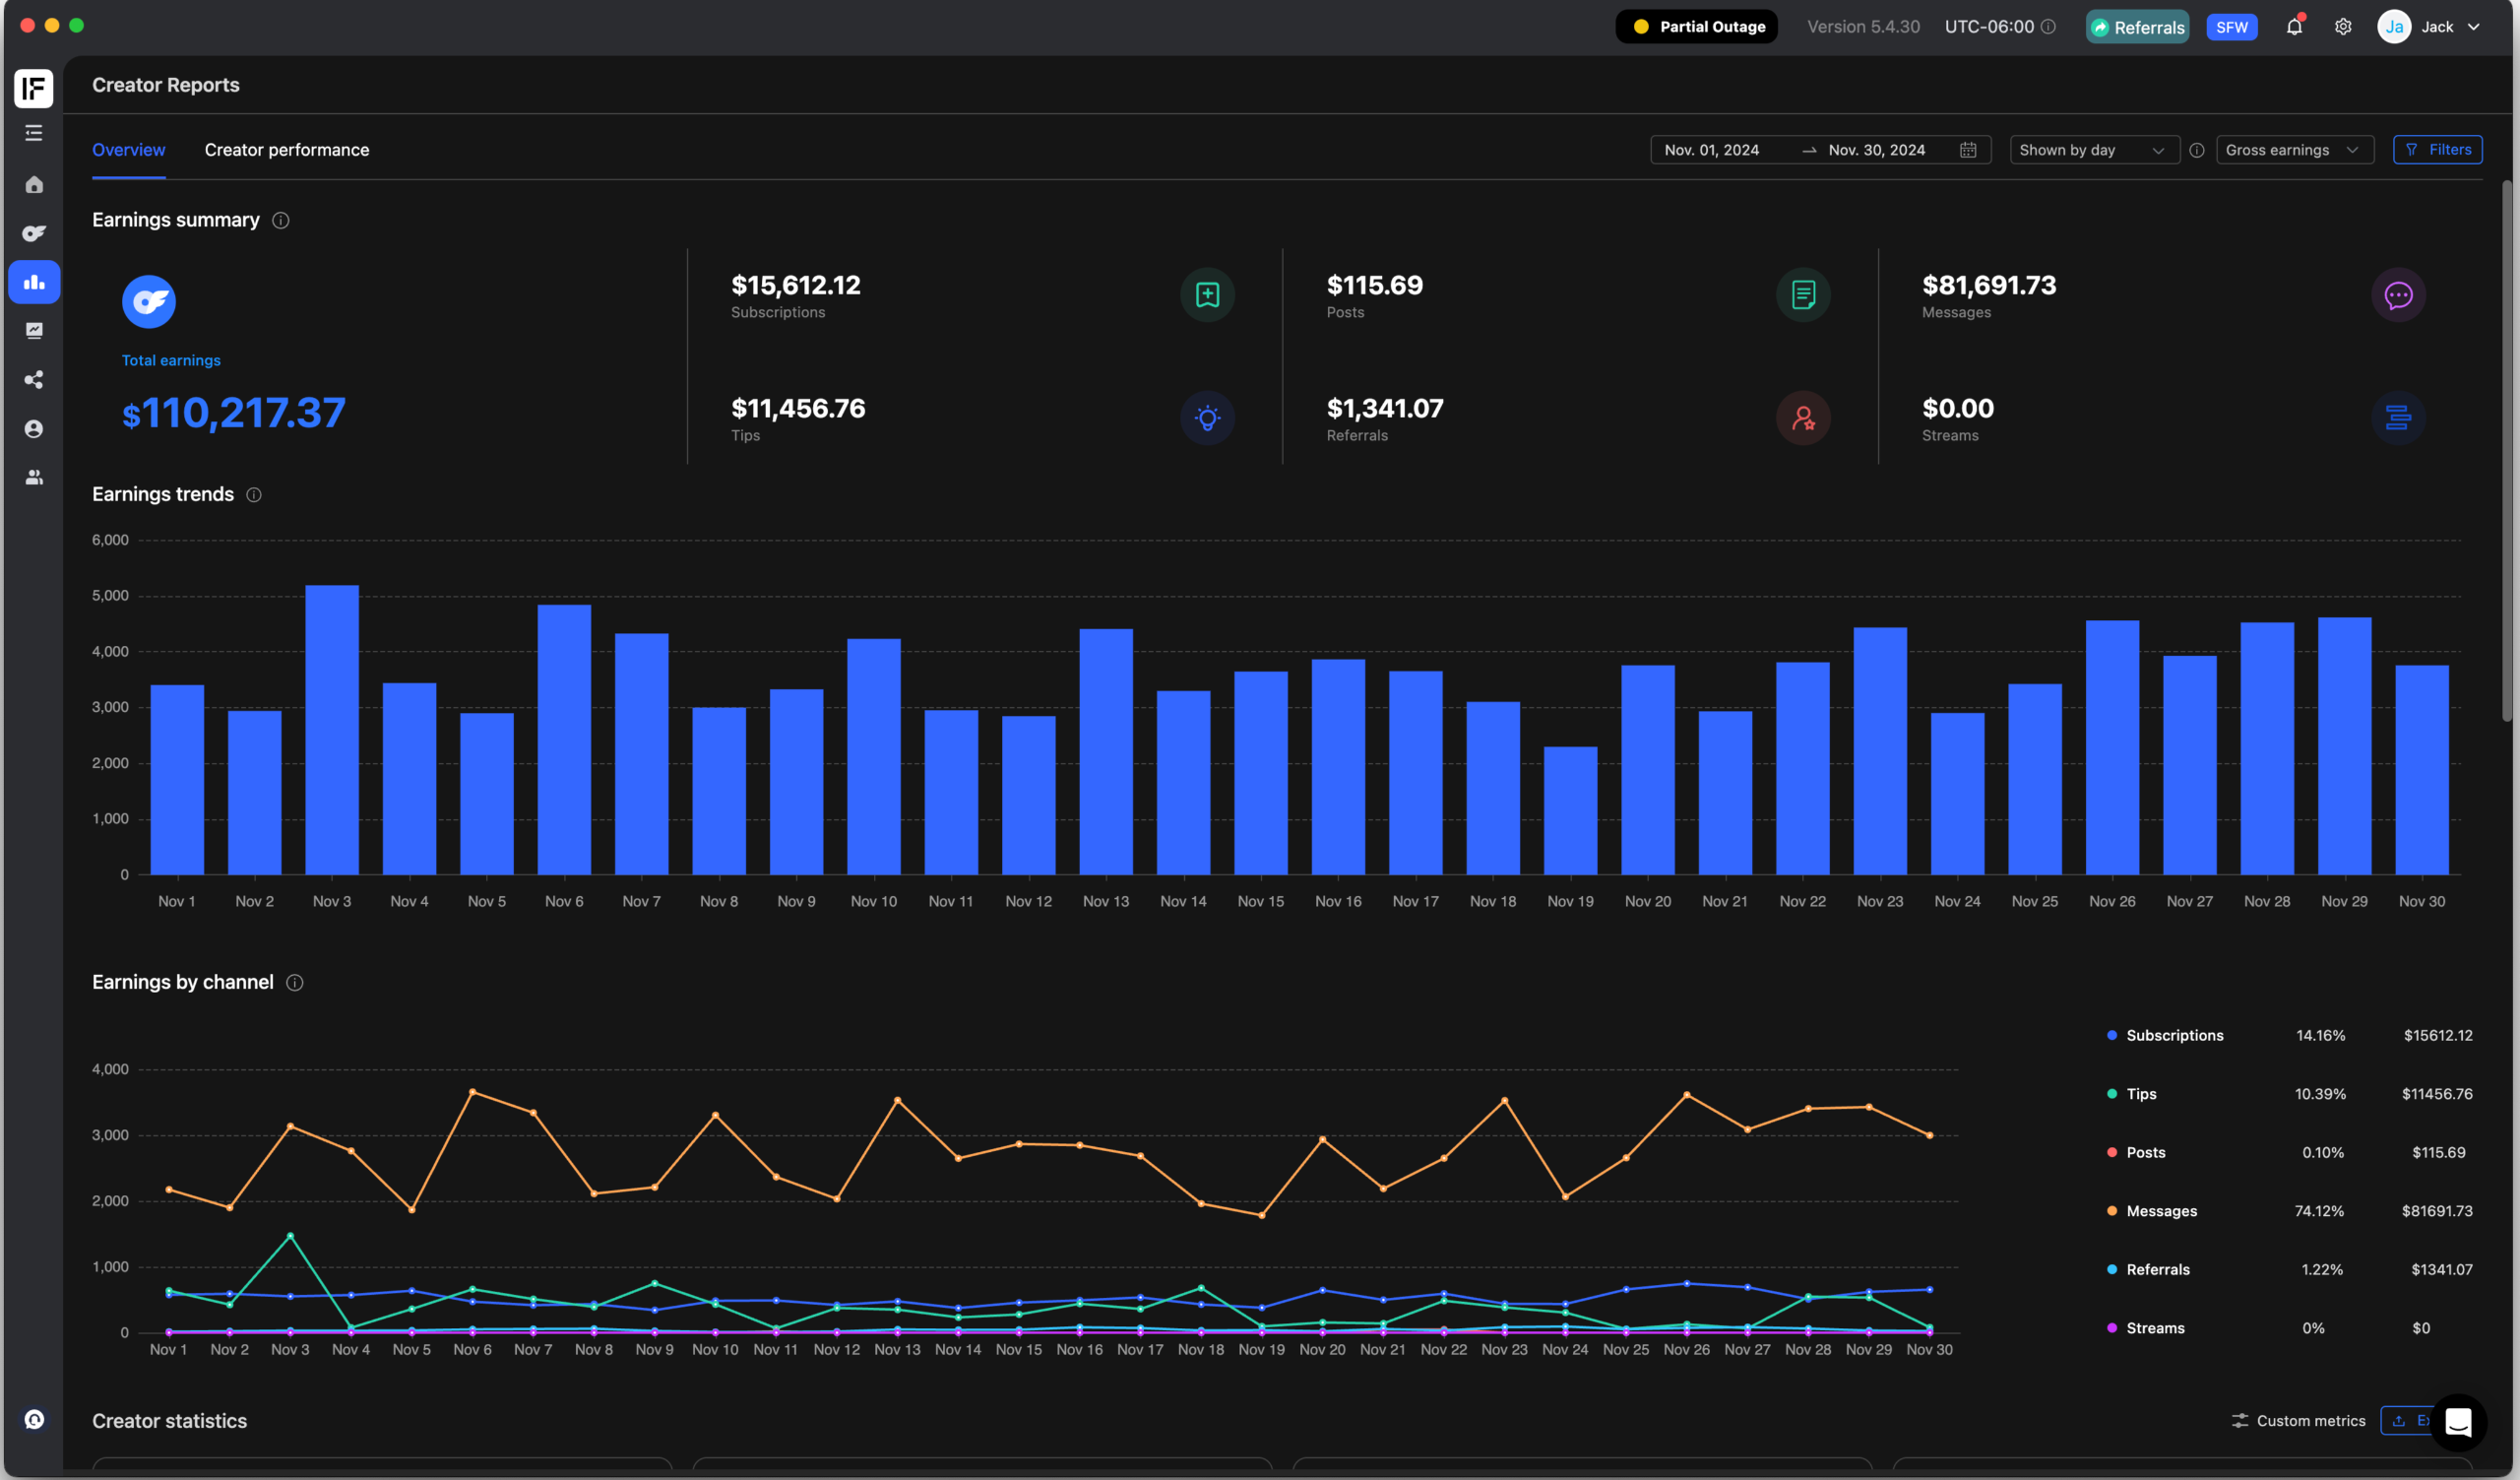This screenshot has width=2520, height=1480.
Task: Click the Tips lightbulb icon
Action: (x=1207, y=418)
